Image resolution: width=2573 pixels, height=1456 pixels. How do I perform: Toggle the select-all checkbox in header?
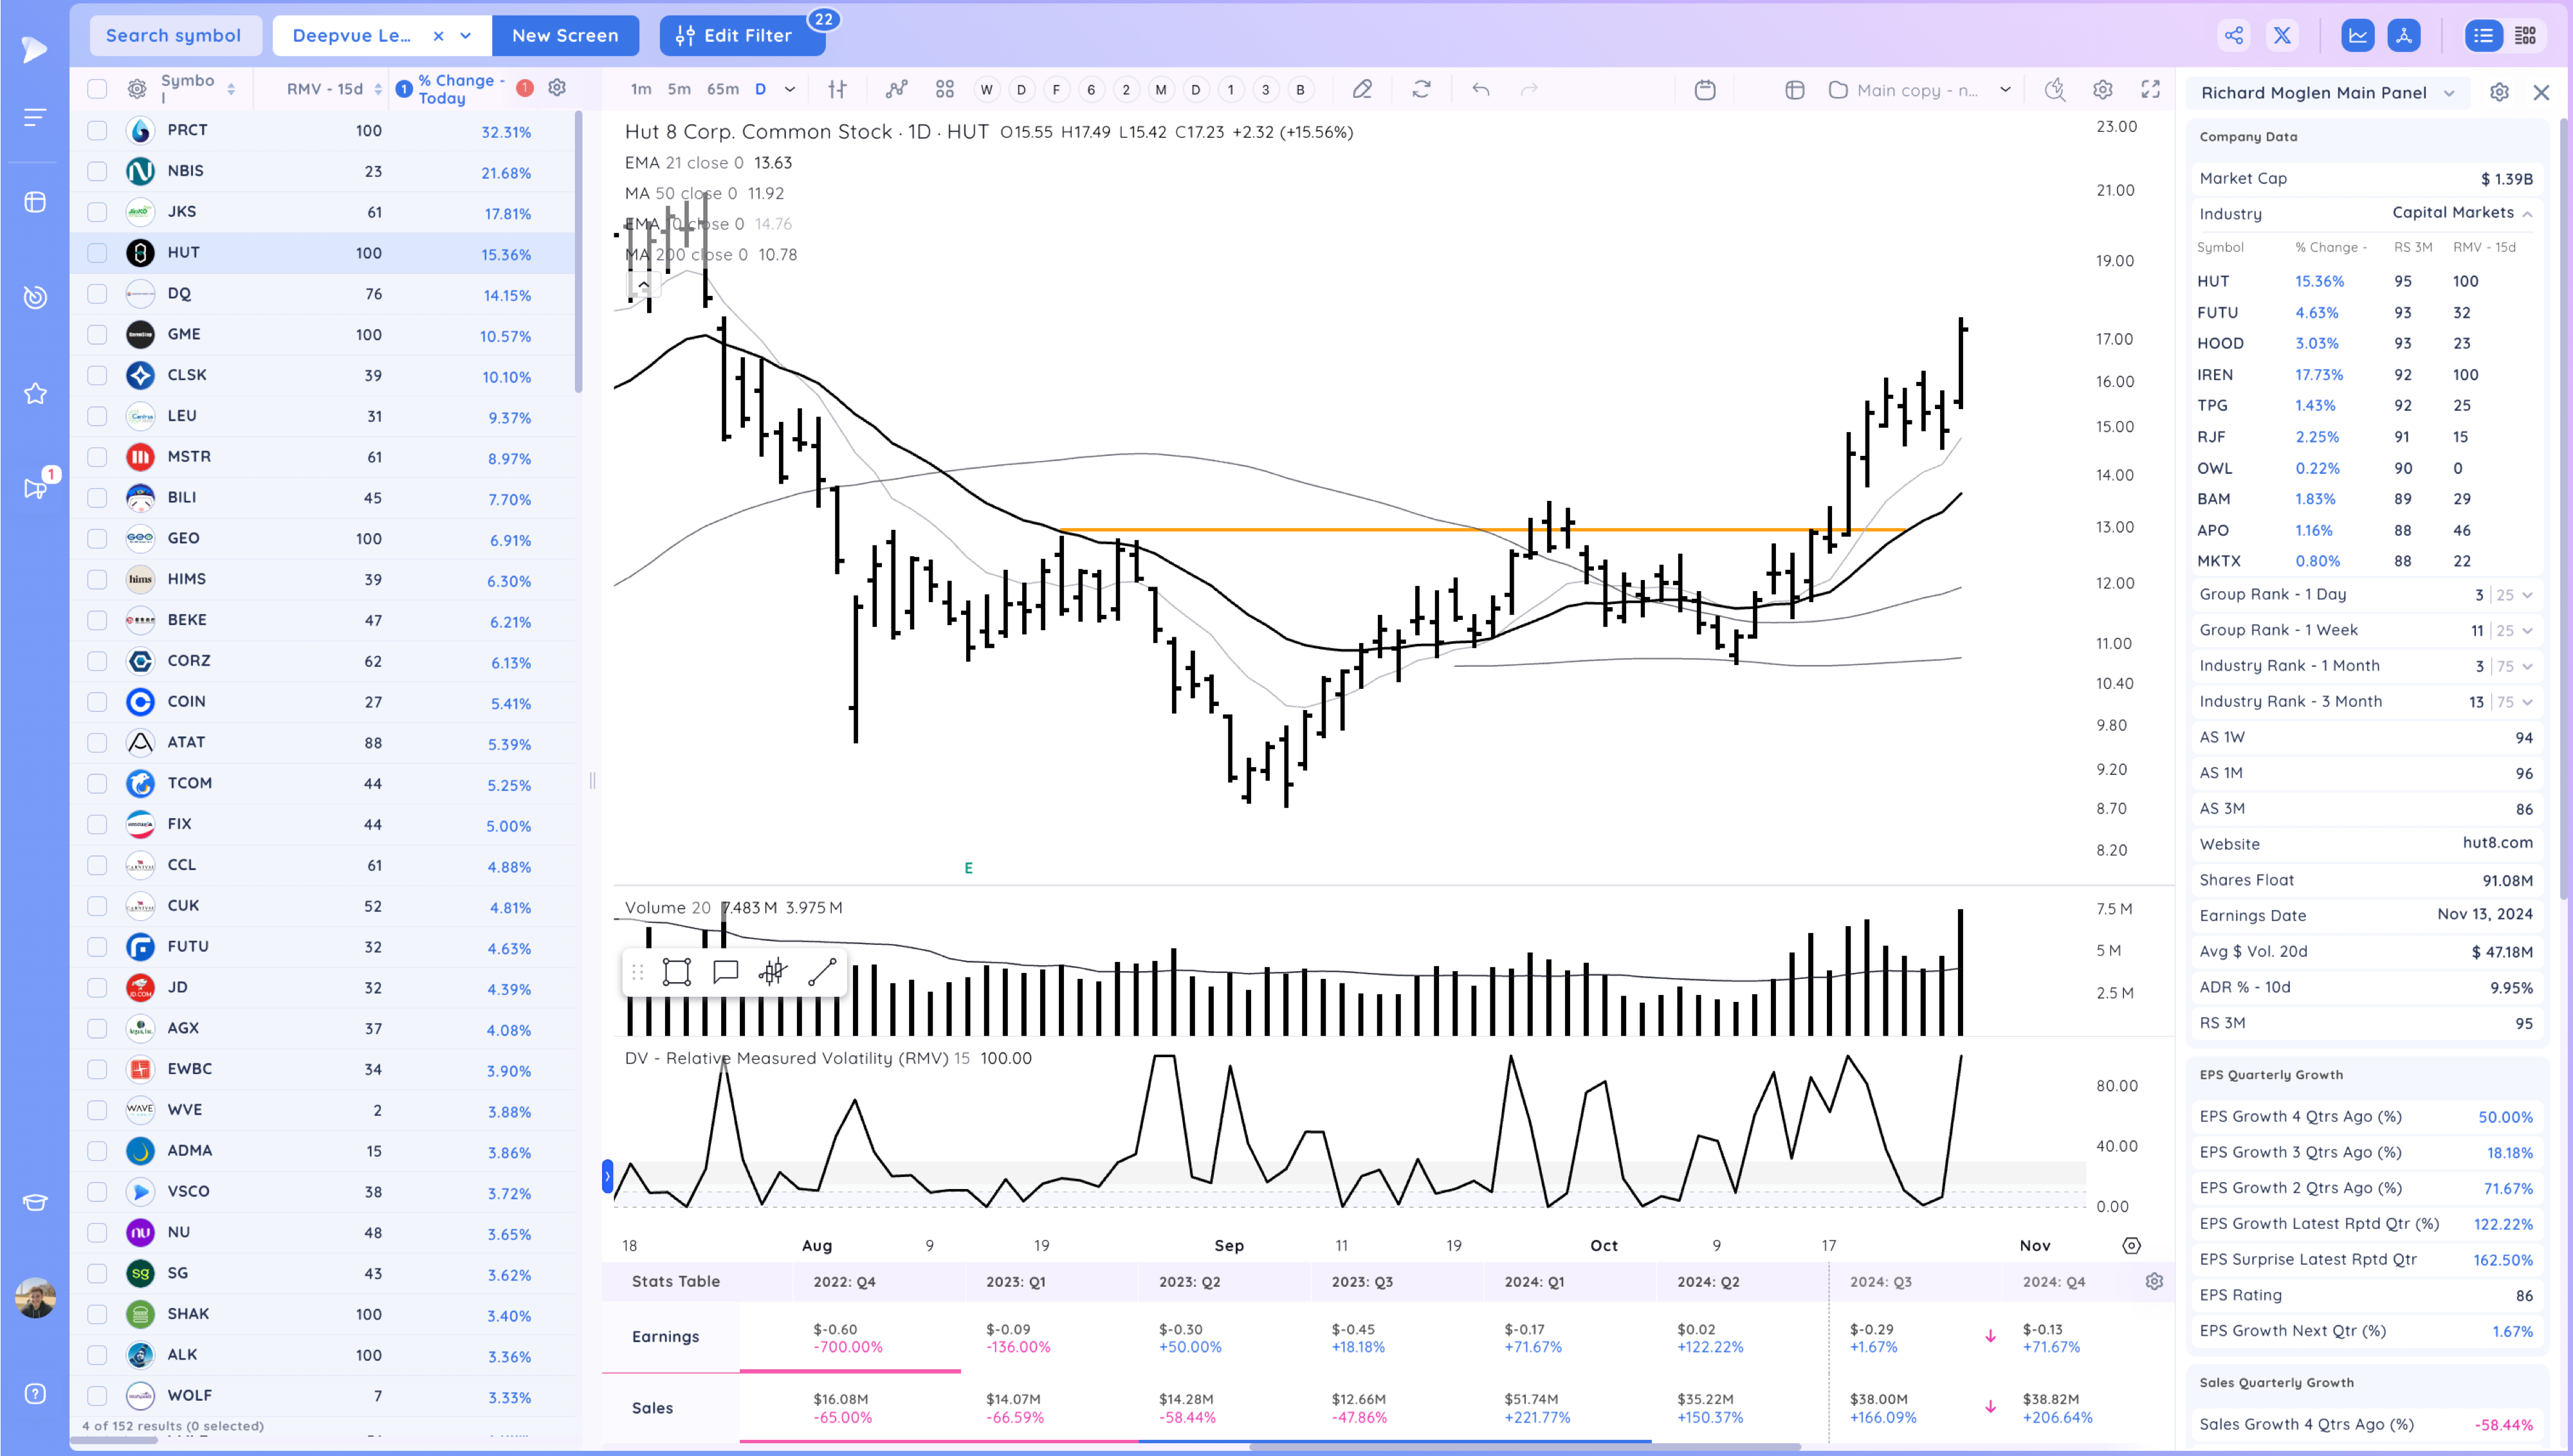[x=97, y=89]
